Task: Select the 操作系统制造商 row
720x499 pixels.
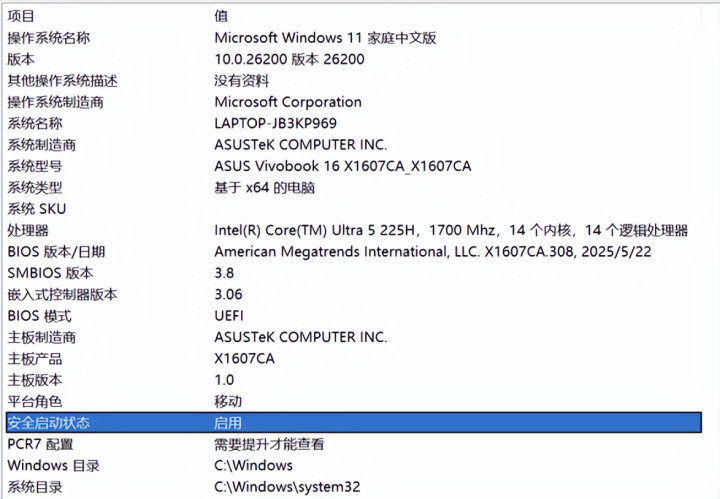Action: pyautogui.click(x=55, y=102)
